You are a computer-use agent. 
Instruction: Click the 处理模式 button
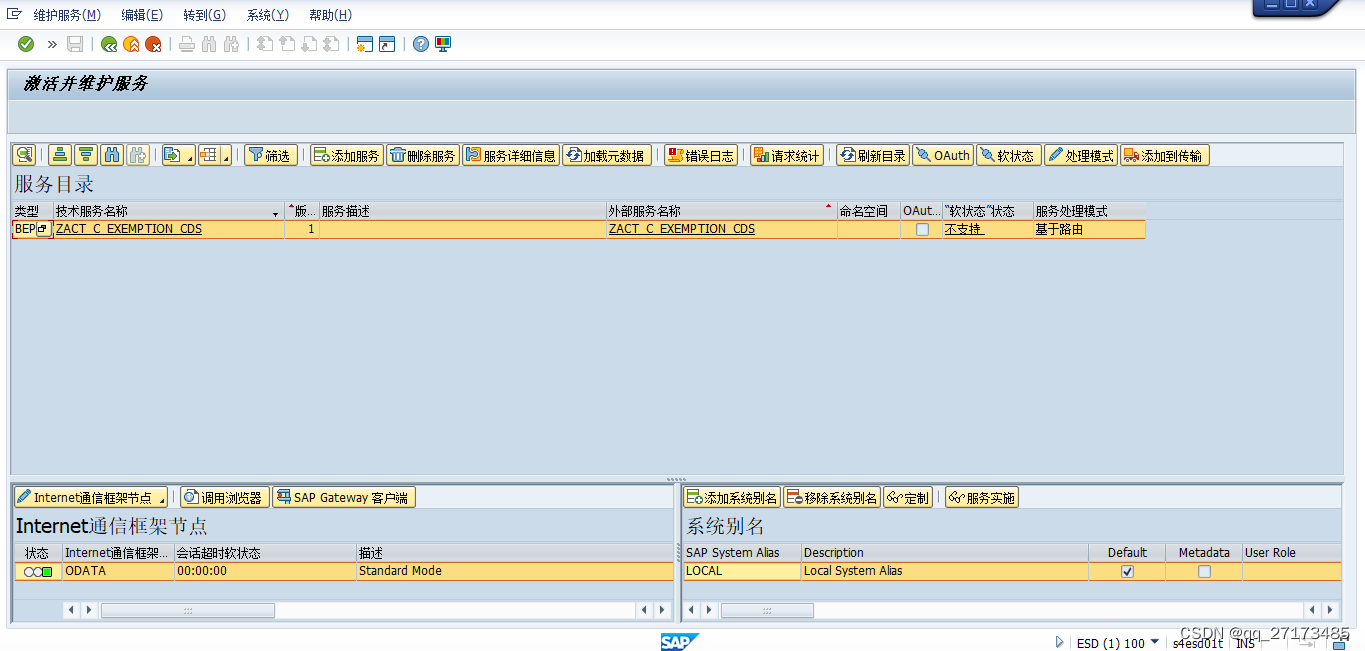pyautogui.click(x=1081, y=155)
